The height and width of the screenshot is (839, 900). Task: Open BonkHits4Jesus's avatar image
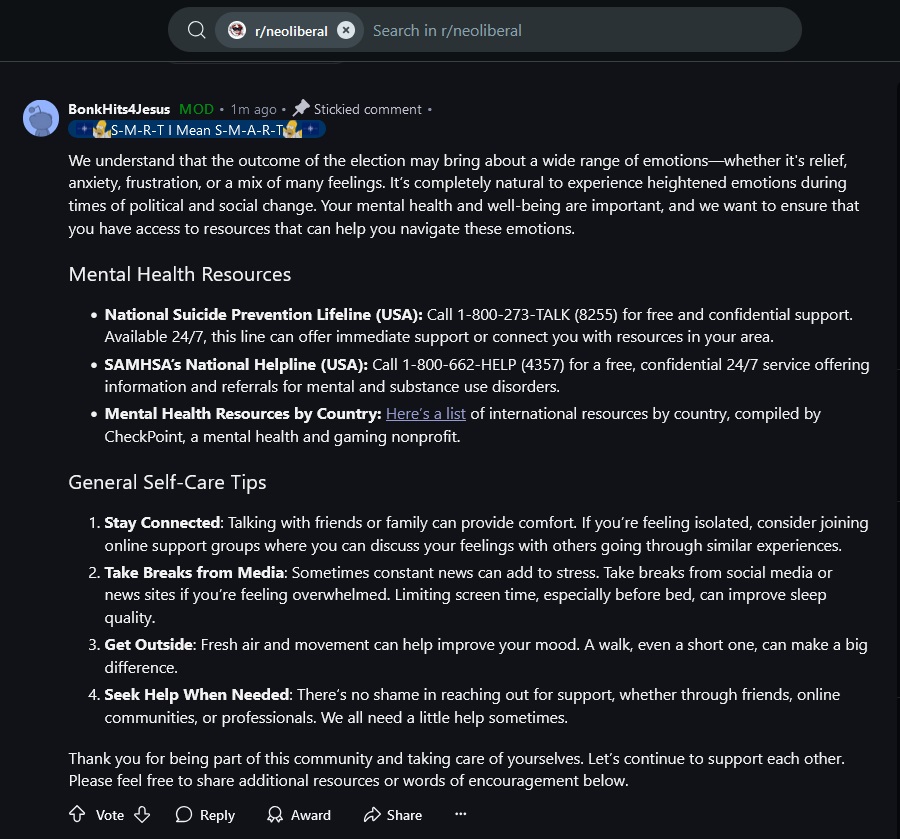click(41, 118)
